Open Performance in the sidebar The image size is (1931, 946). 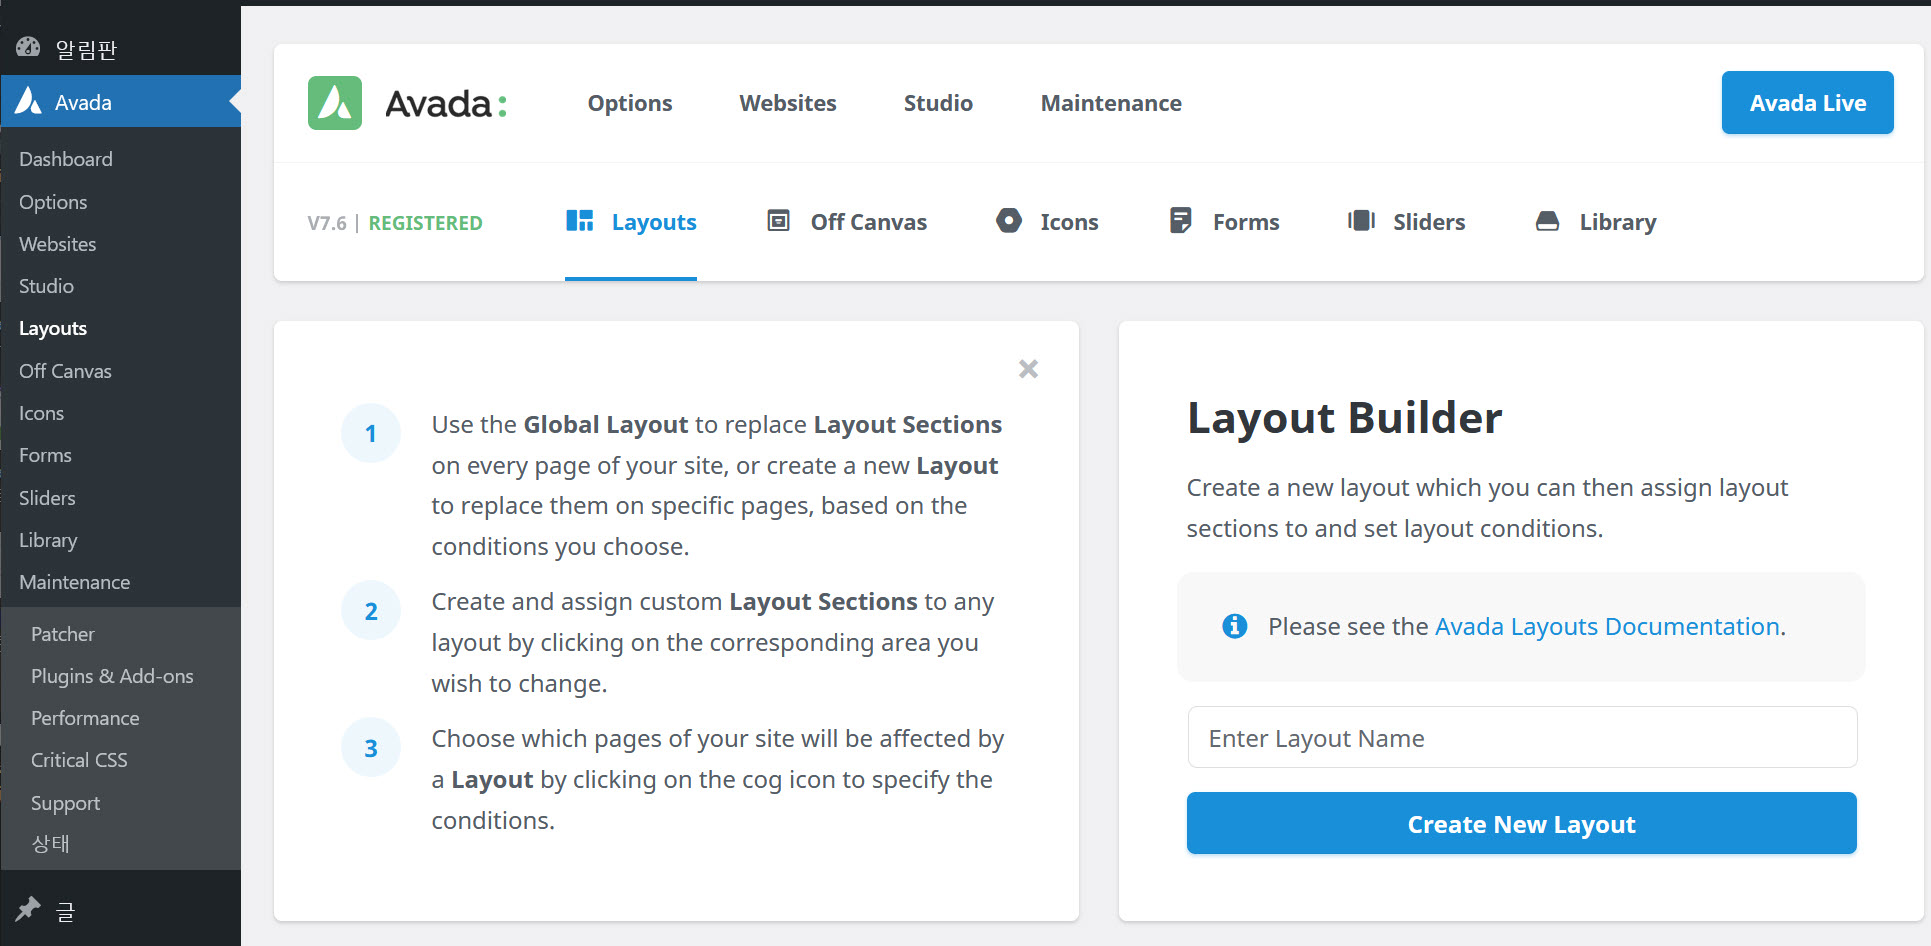click(x=85, y=718)
